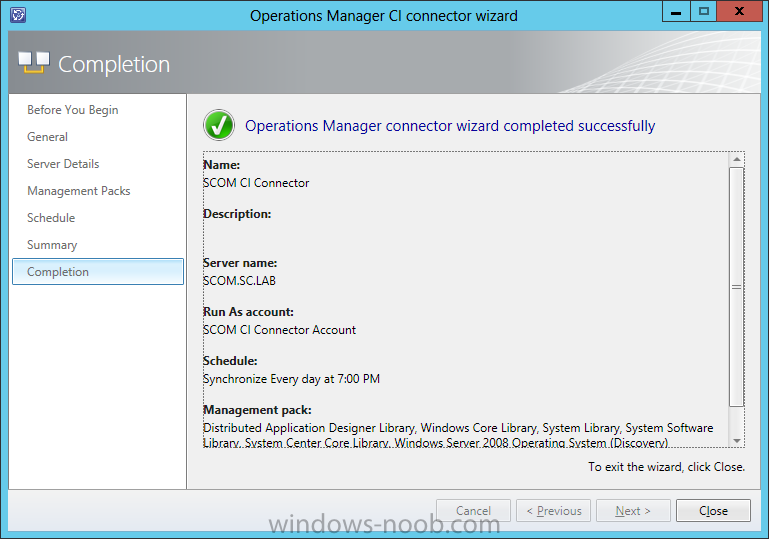
Task: Click the window title text
Action: pos(384,16)
